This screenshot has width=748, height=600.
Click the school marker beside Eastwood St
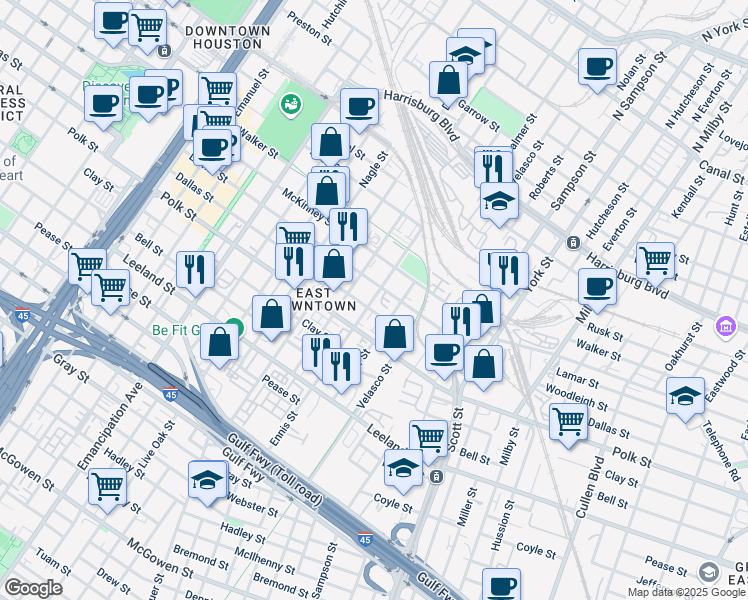(x=685, y=397)
